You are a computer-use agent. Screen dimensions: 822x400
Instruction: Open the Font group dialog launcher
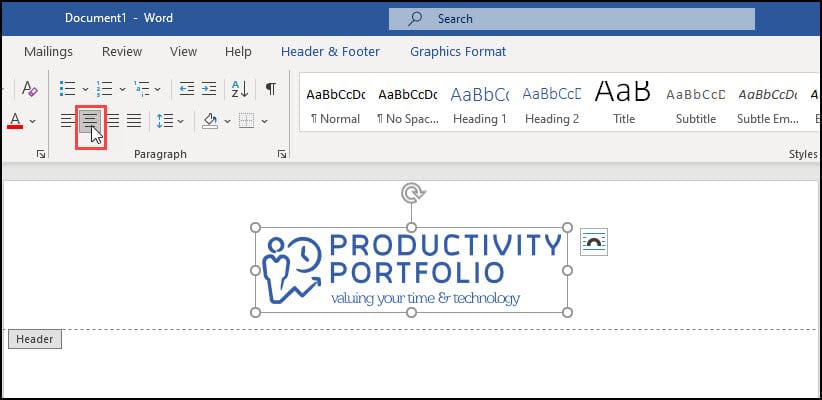point(41,154)
